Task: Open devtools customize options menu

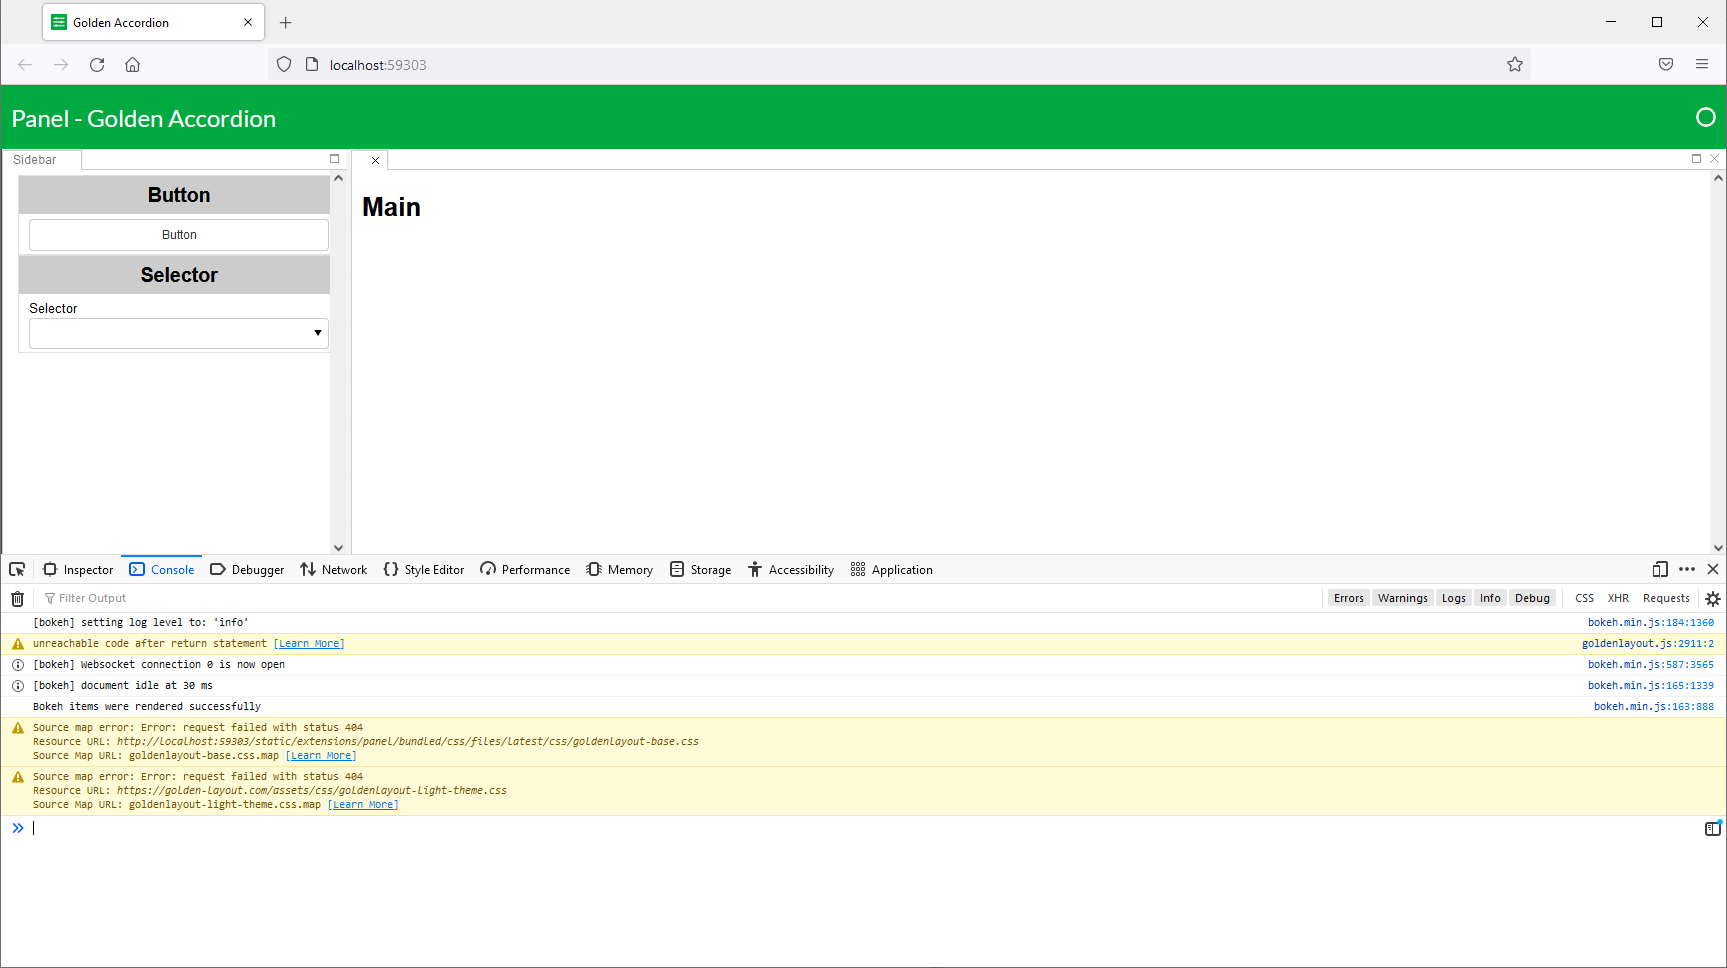Action: [x=1687, y=570]
